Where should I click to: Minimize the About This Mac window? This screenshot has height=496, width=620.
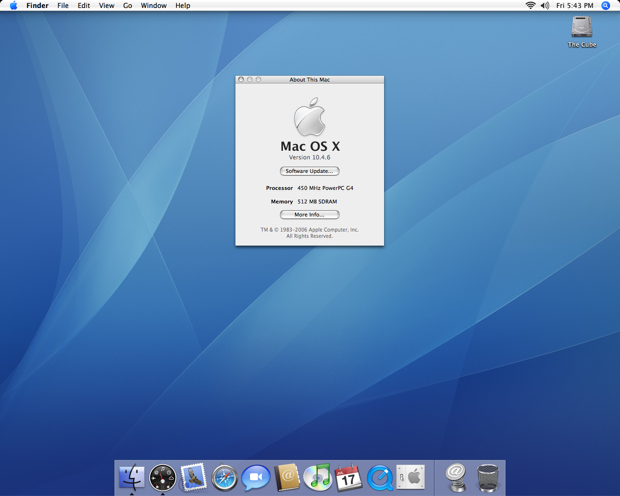250,80
